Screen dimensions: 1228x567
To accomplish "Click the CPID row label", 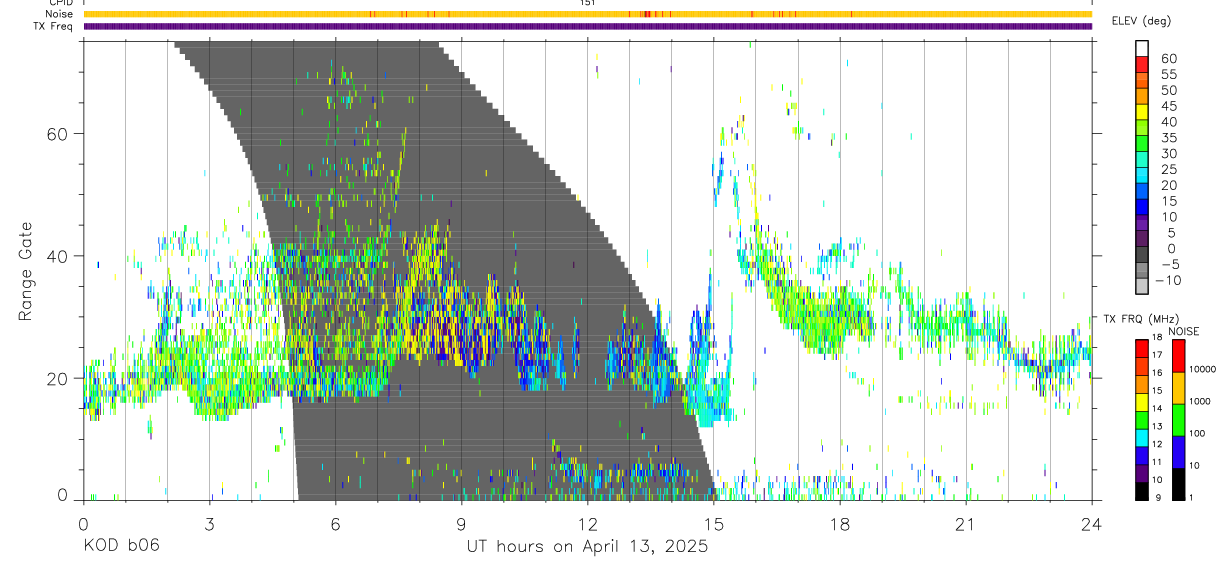I will pyautogui.click(x=60, y=3).
